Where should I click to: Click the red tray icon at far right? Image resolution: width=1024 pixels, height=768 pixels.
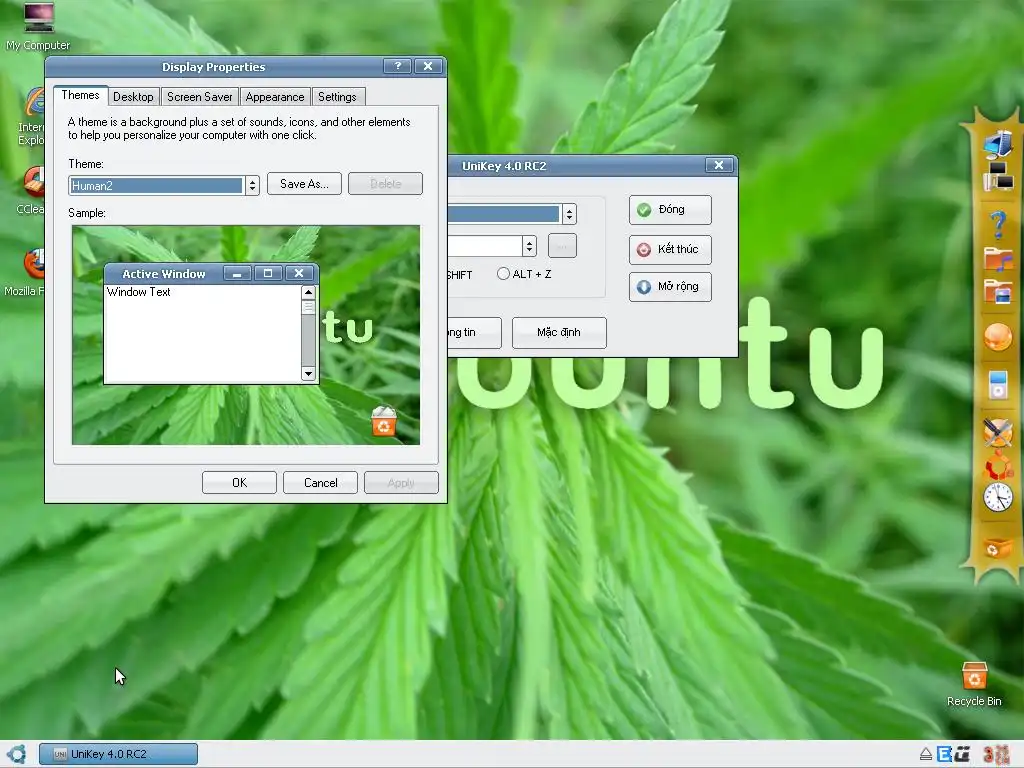997,754
